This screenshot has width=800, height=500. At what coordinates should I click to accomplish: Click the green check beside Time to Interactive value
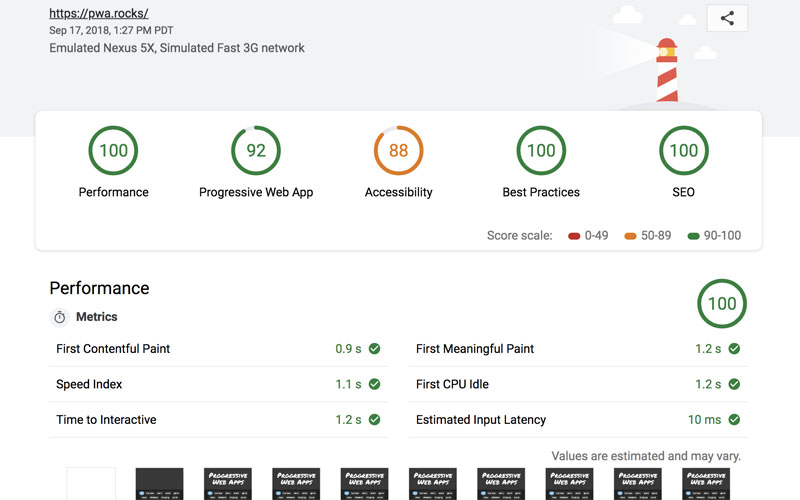(x=374, y=420)
